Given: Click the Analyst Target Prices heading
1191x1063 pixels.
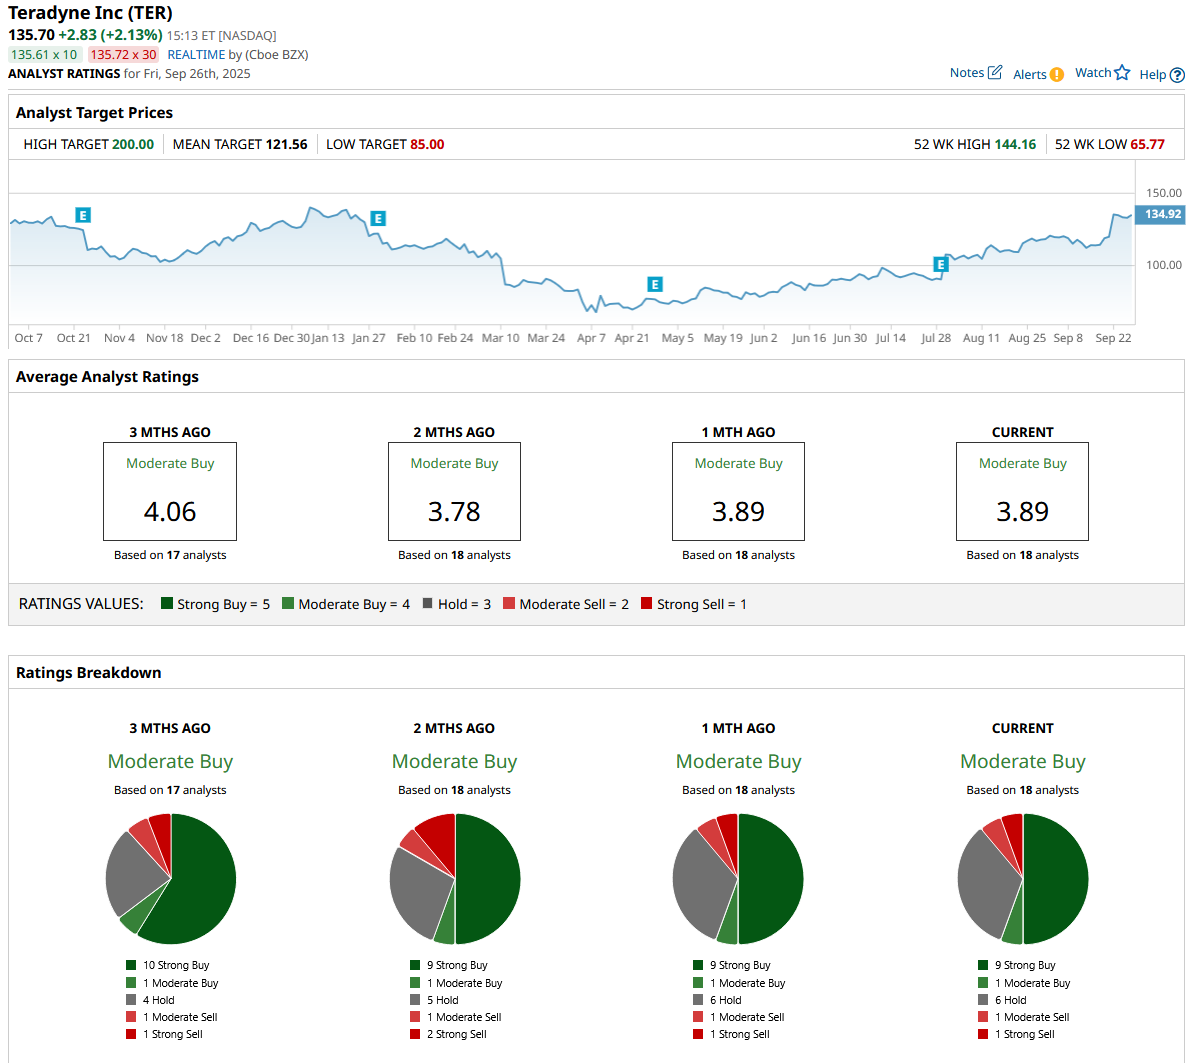Looking at the screenshot, I should [x=94, y=112].
